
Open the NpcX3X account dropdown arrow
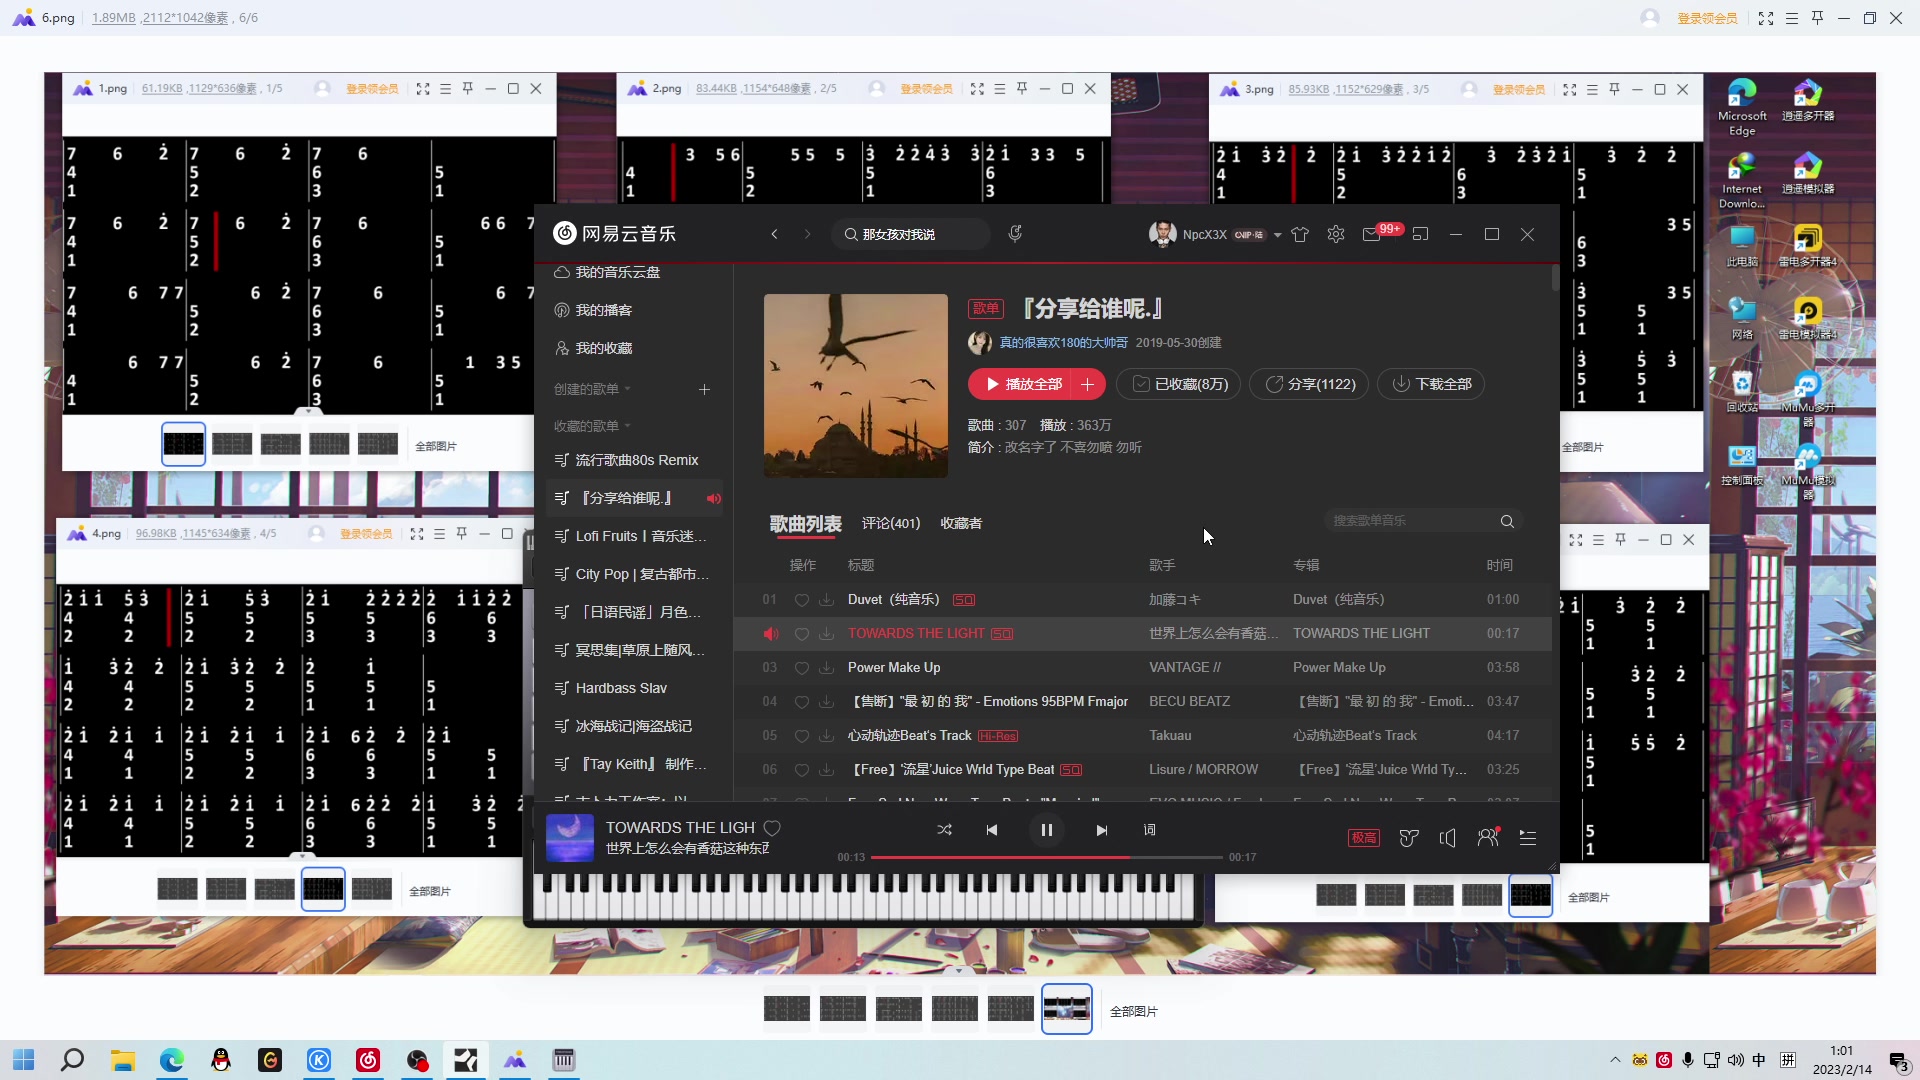click(1277, 234)
